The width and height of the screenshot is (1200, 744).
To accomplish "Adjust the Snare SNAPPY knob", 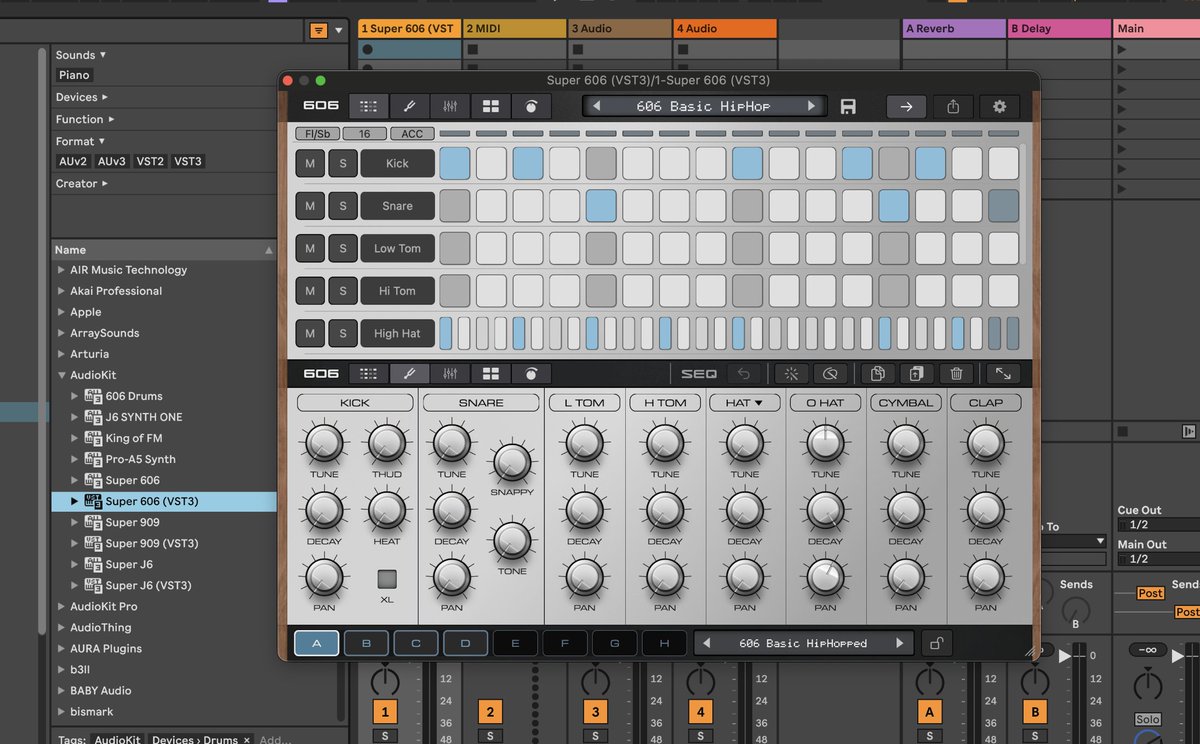I will coord(511,460).
